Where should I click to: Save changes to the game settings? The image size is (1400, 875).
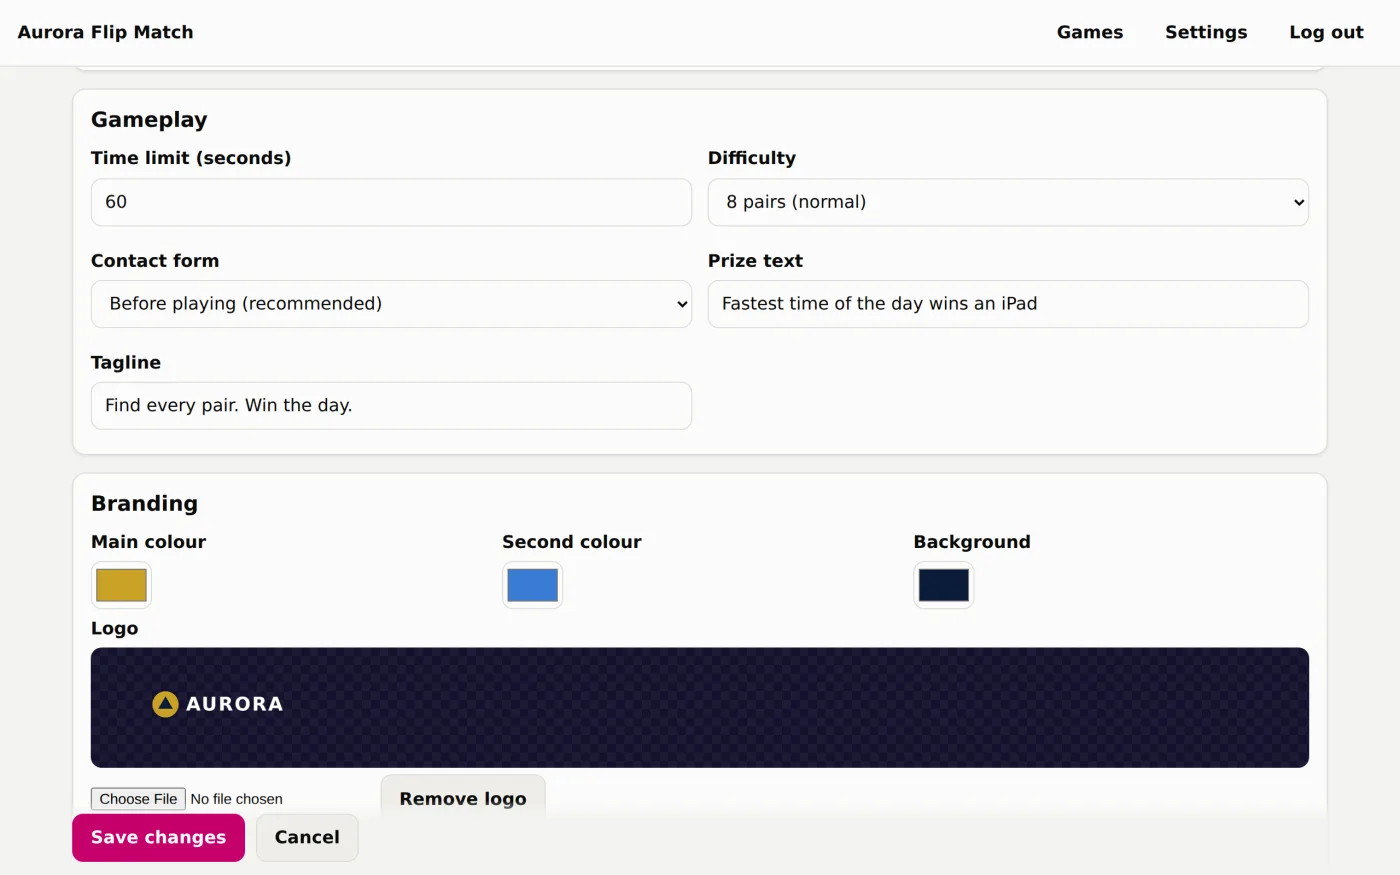[158, 838]
